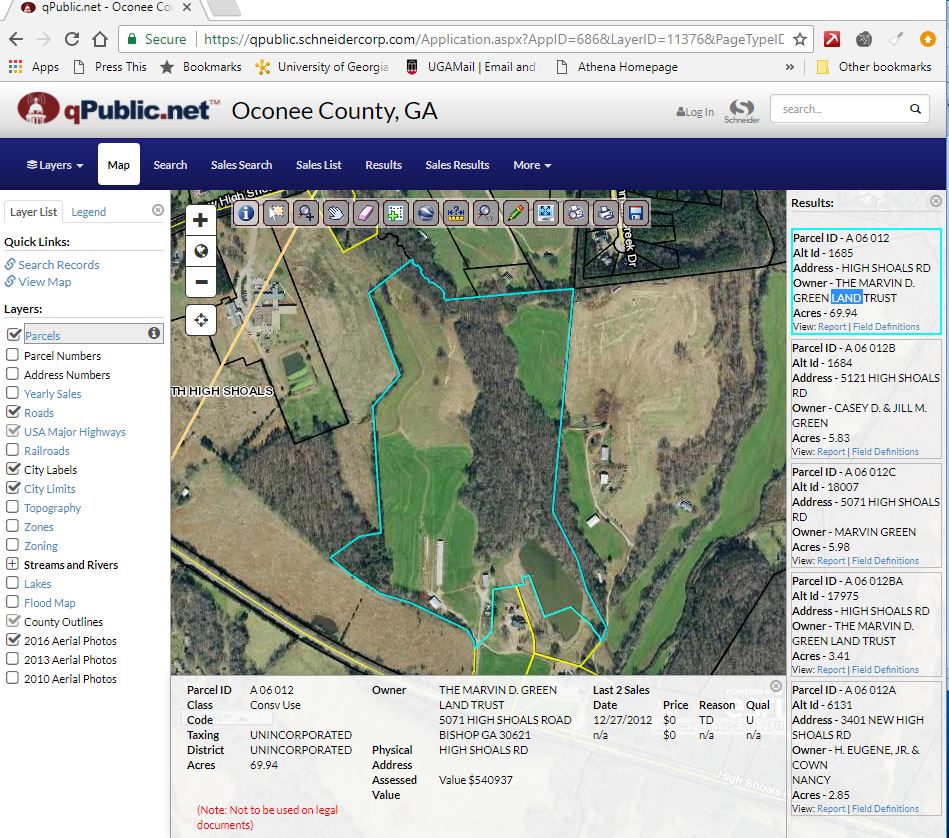Viewport: 949px width, 838px height.
Task: Toggle the Yearly Sales layer checkbox
Action: (x=12, y=392)
